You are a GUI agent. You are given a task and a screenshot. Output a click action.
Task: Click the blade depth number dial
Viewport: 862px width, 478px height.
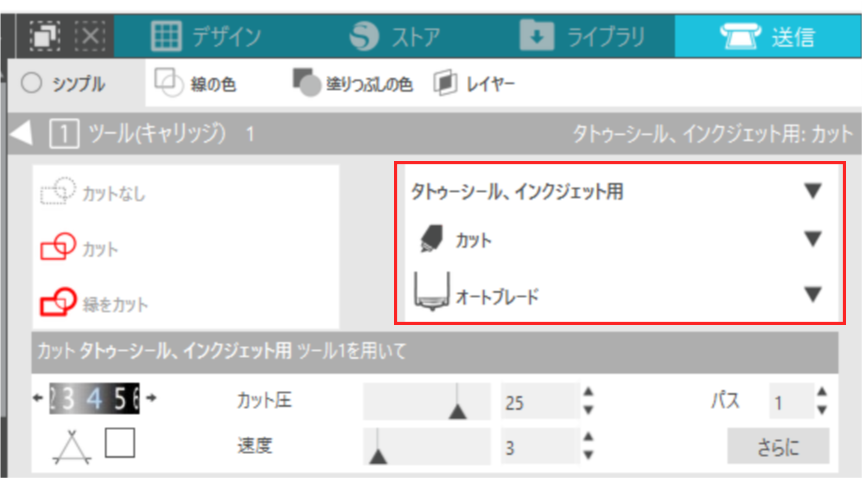(x=94, y=398)
